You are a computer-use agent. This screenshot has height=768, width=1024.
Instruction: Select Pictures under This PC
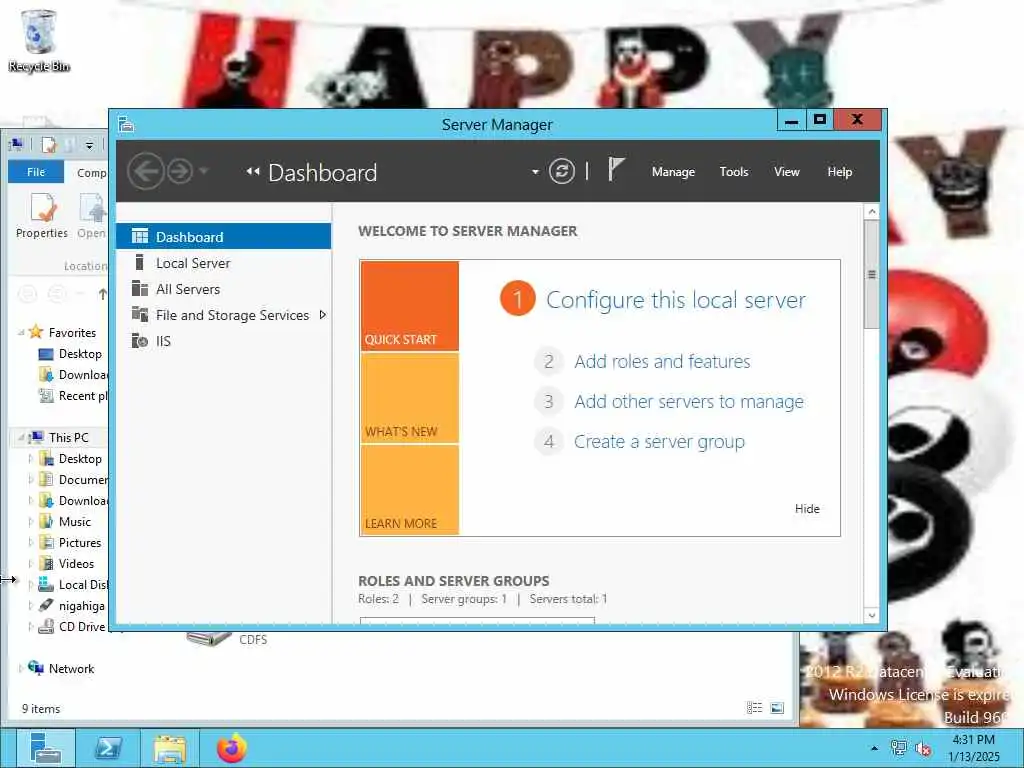tap(80, 542)
